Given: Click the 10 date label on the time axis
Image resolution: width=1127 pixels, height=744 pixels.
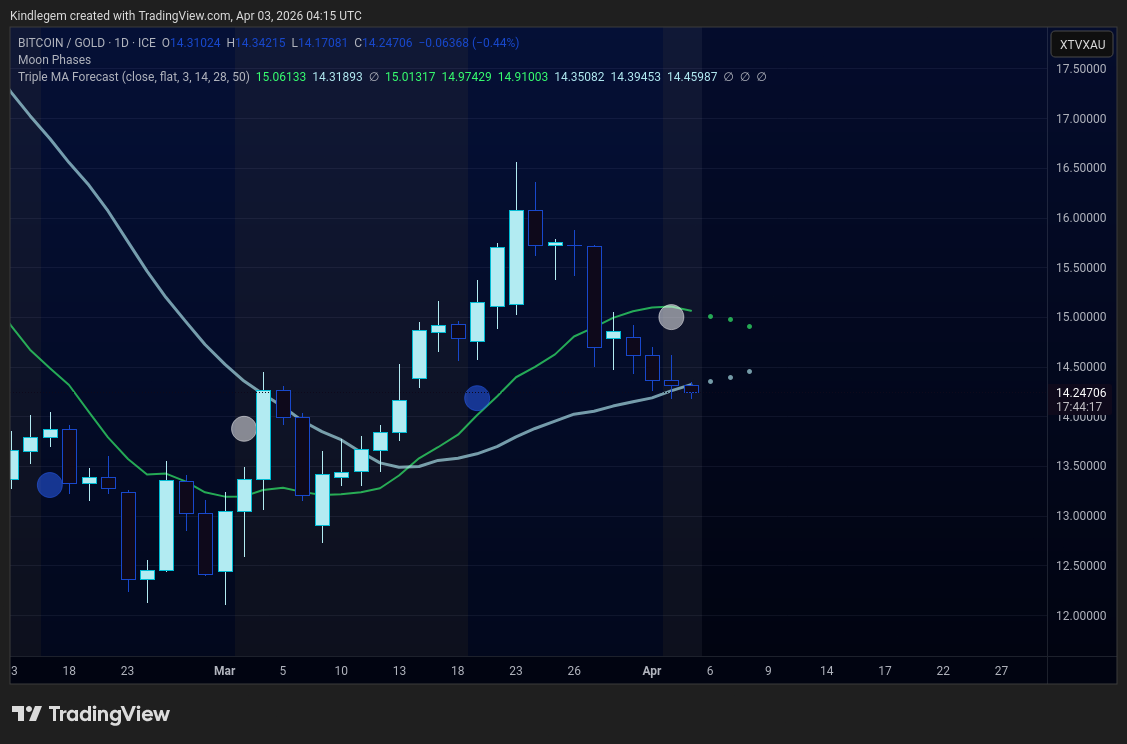Looking at the screenshot, I should click(x=341, y=671).
